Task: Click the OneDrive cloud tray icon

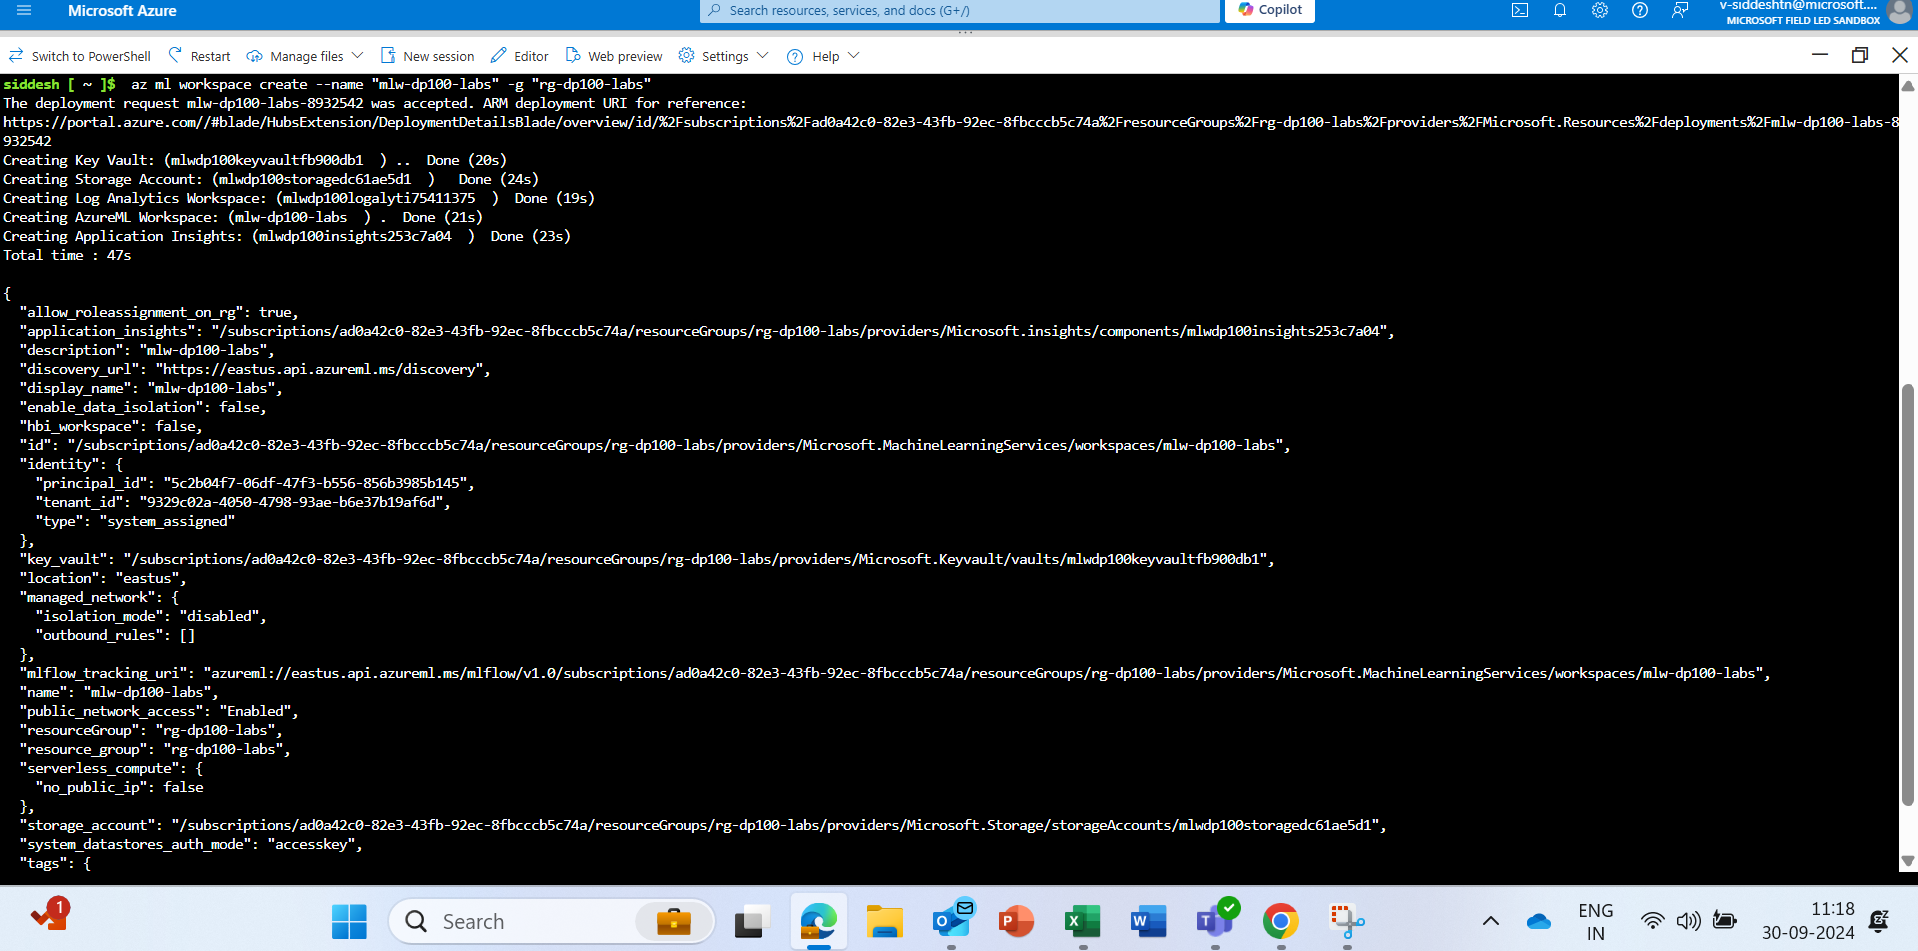Action: (x=1539, y=921)
